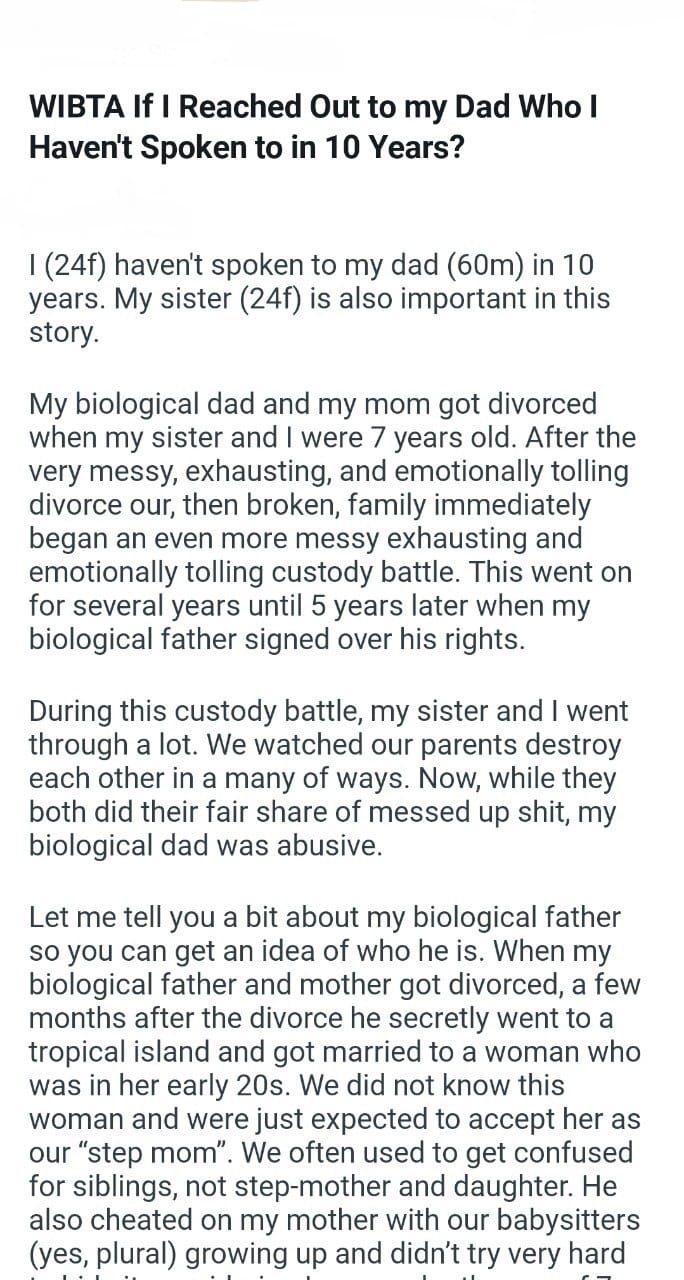Image resolution: width=684 pixels, height=1280 pixels.
Task: Tap the intro paragraph starting 'I (24f)'
Action: 319,298
